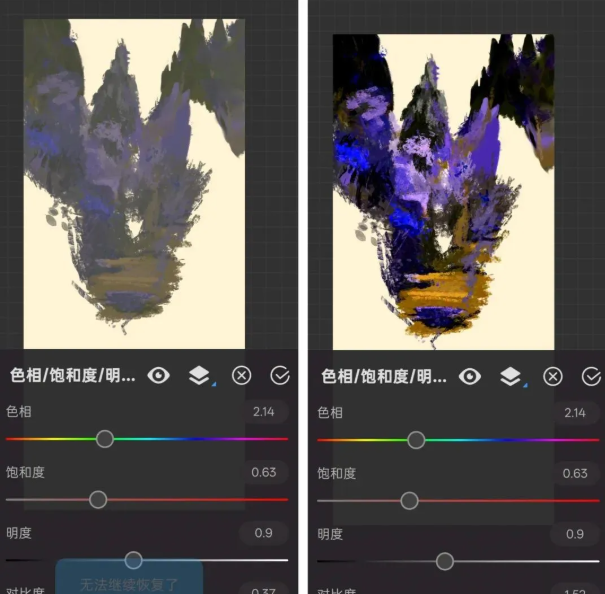
Task: Click the 明度 brightness slider handle in right panel
Action: (445, 561)
